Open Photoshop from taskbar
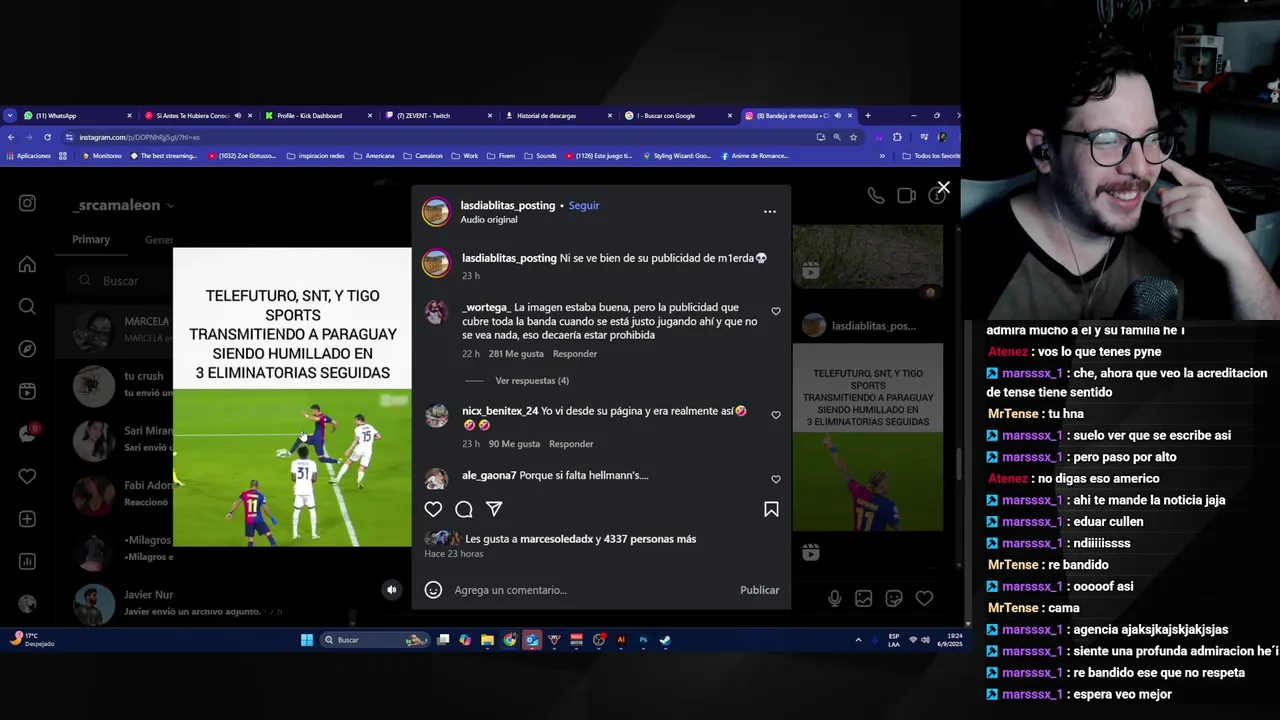The image size is (1280, 720). [643, 640]
